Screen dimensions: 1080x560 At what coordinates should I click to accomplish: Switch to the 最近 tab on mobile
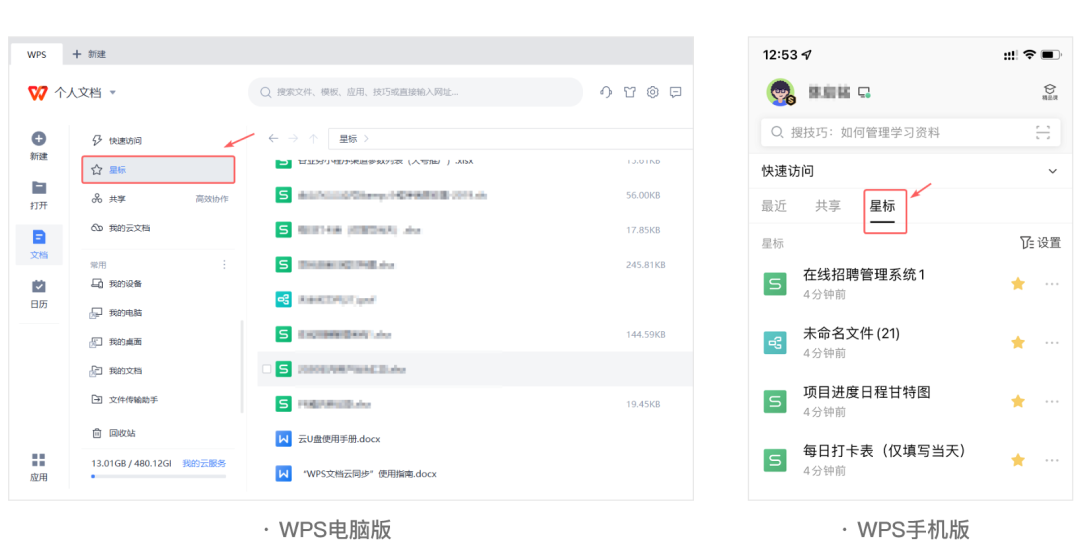pyautogui.click(x=774, y=206)
